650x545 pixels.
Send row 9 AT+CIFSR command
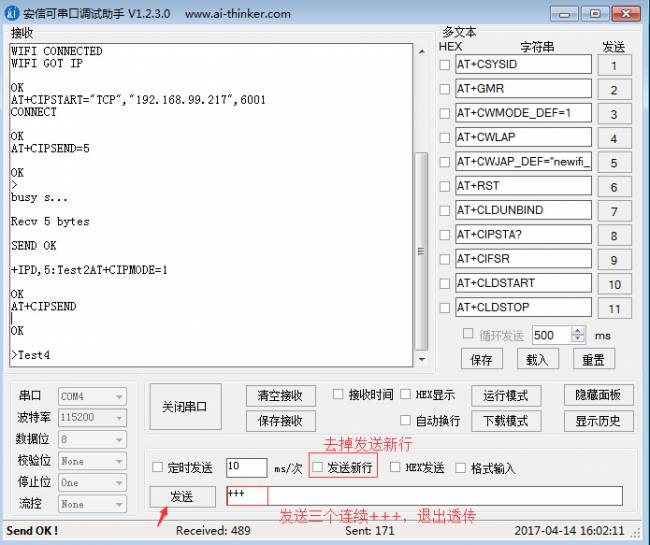coord(614,259)
